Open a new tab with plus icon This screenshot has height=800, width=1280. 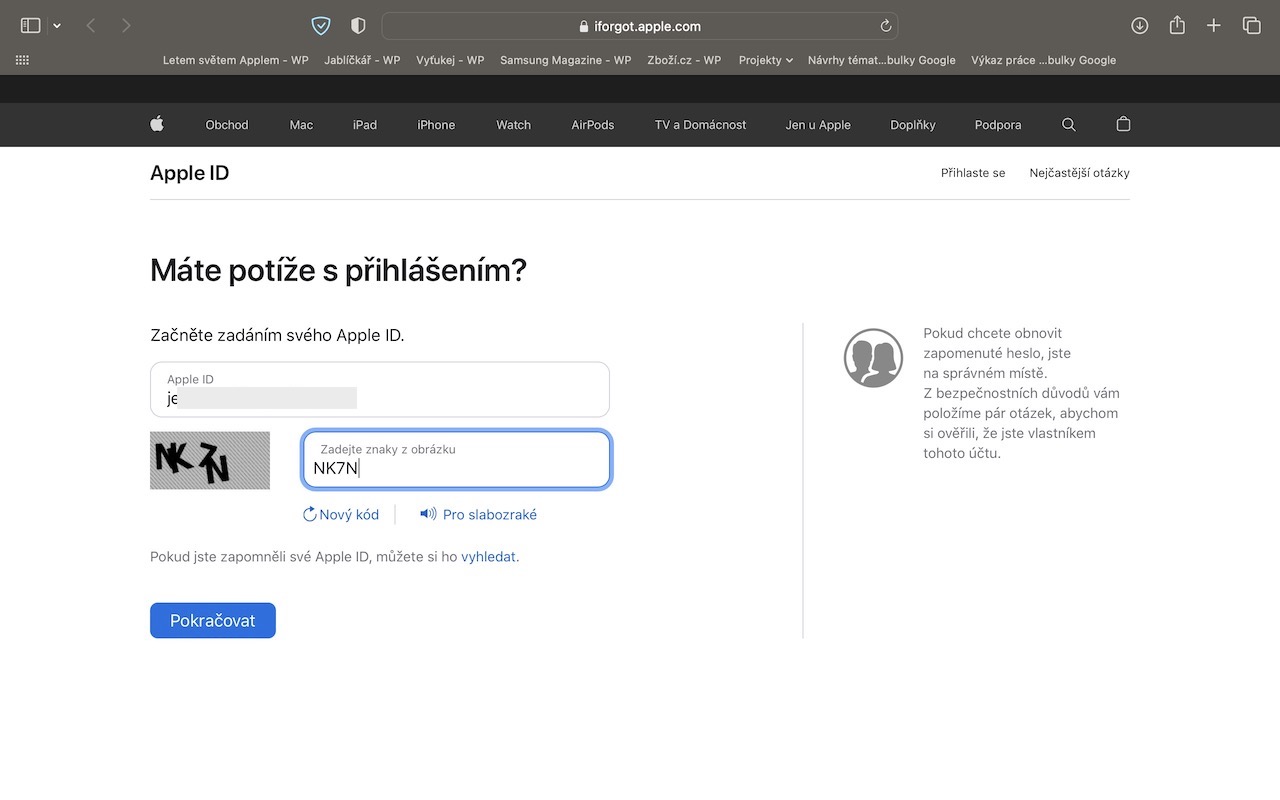(x=1214, y=26)
